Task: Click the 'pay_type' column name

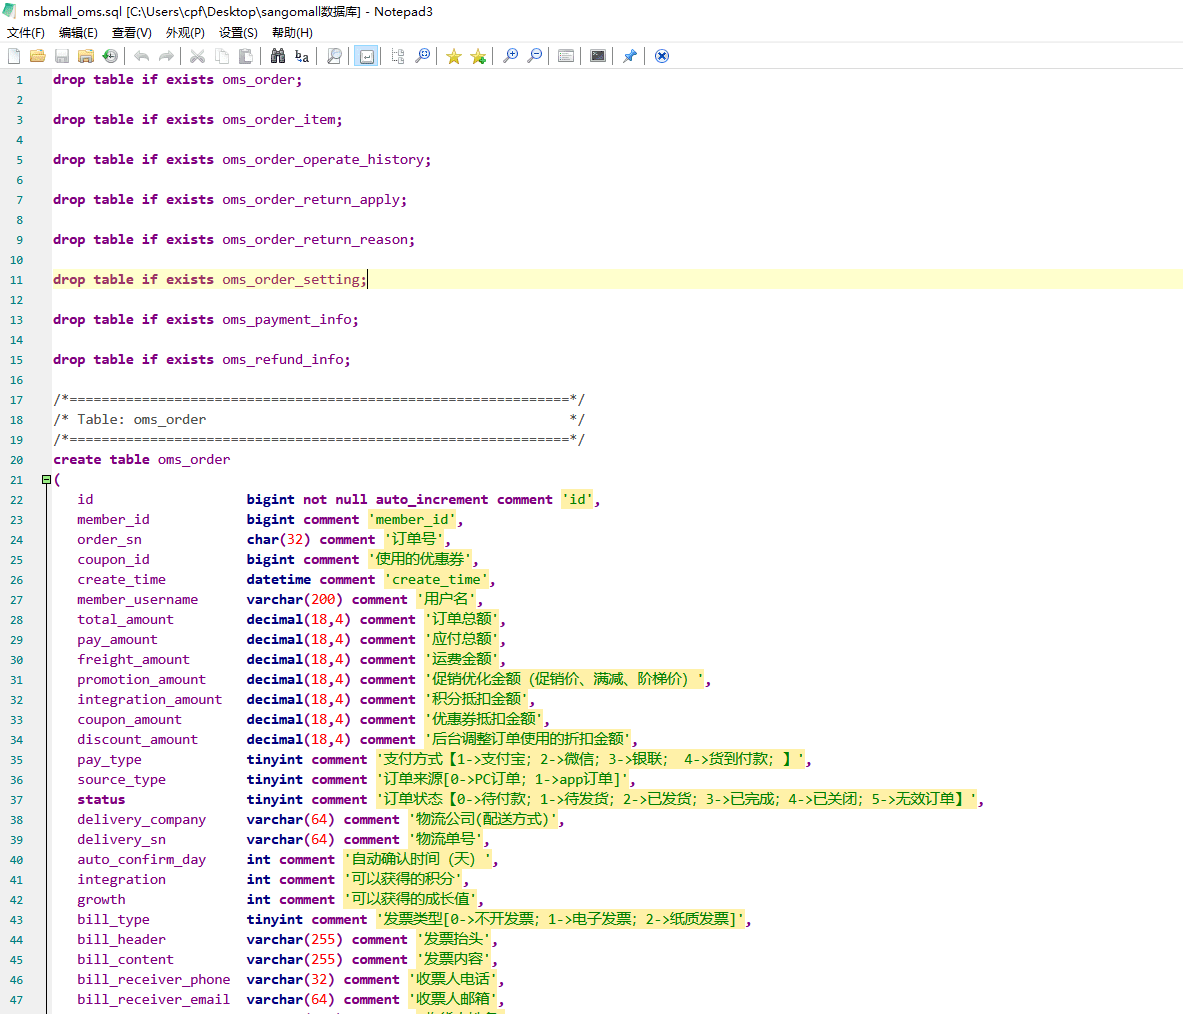Action: (109, 760)
